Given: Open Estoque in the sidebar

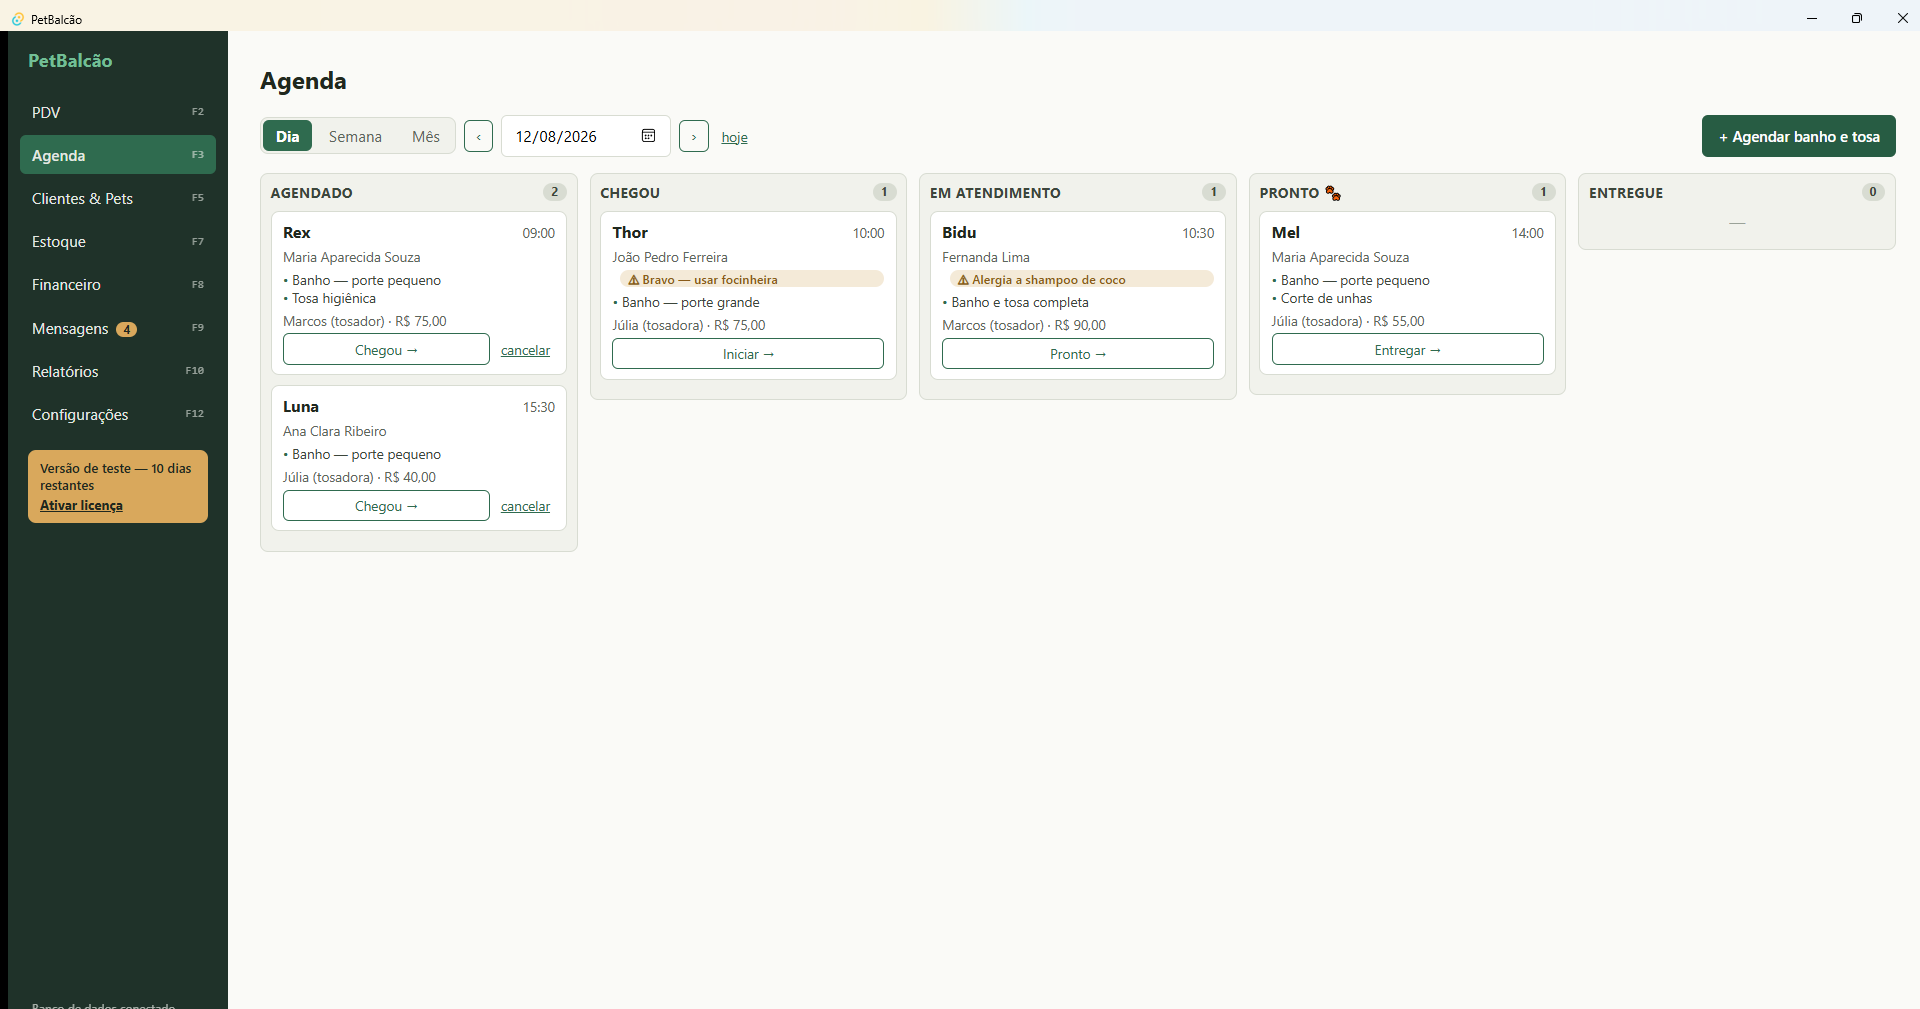Looking at the screenshot, I should (x=118, y=241).
